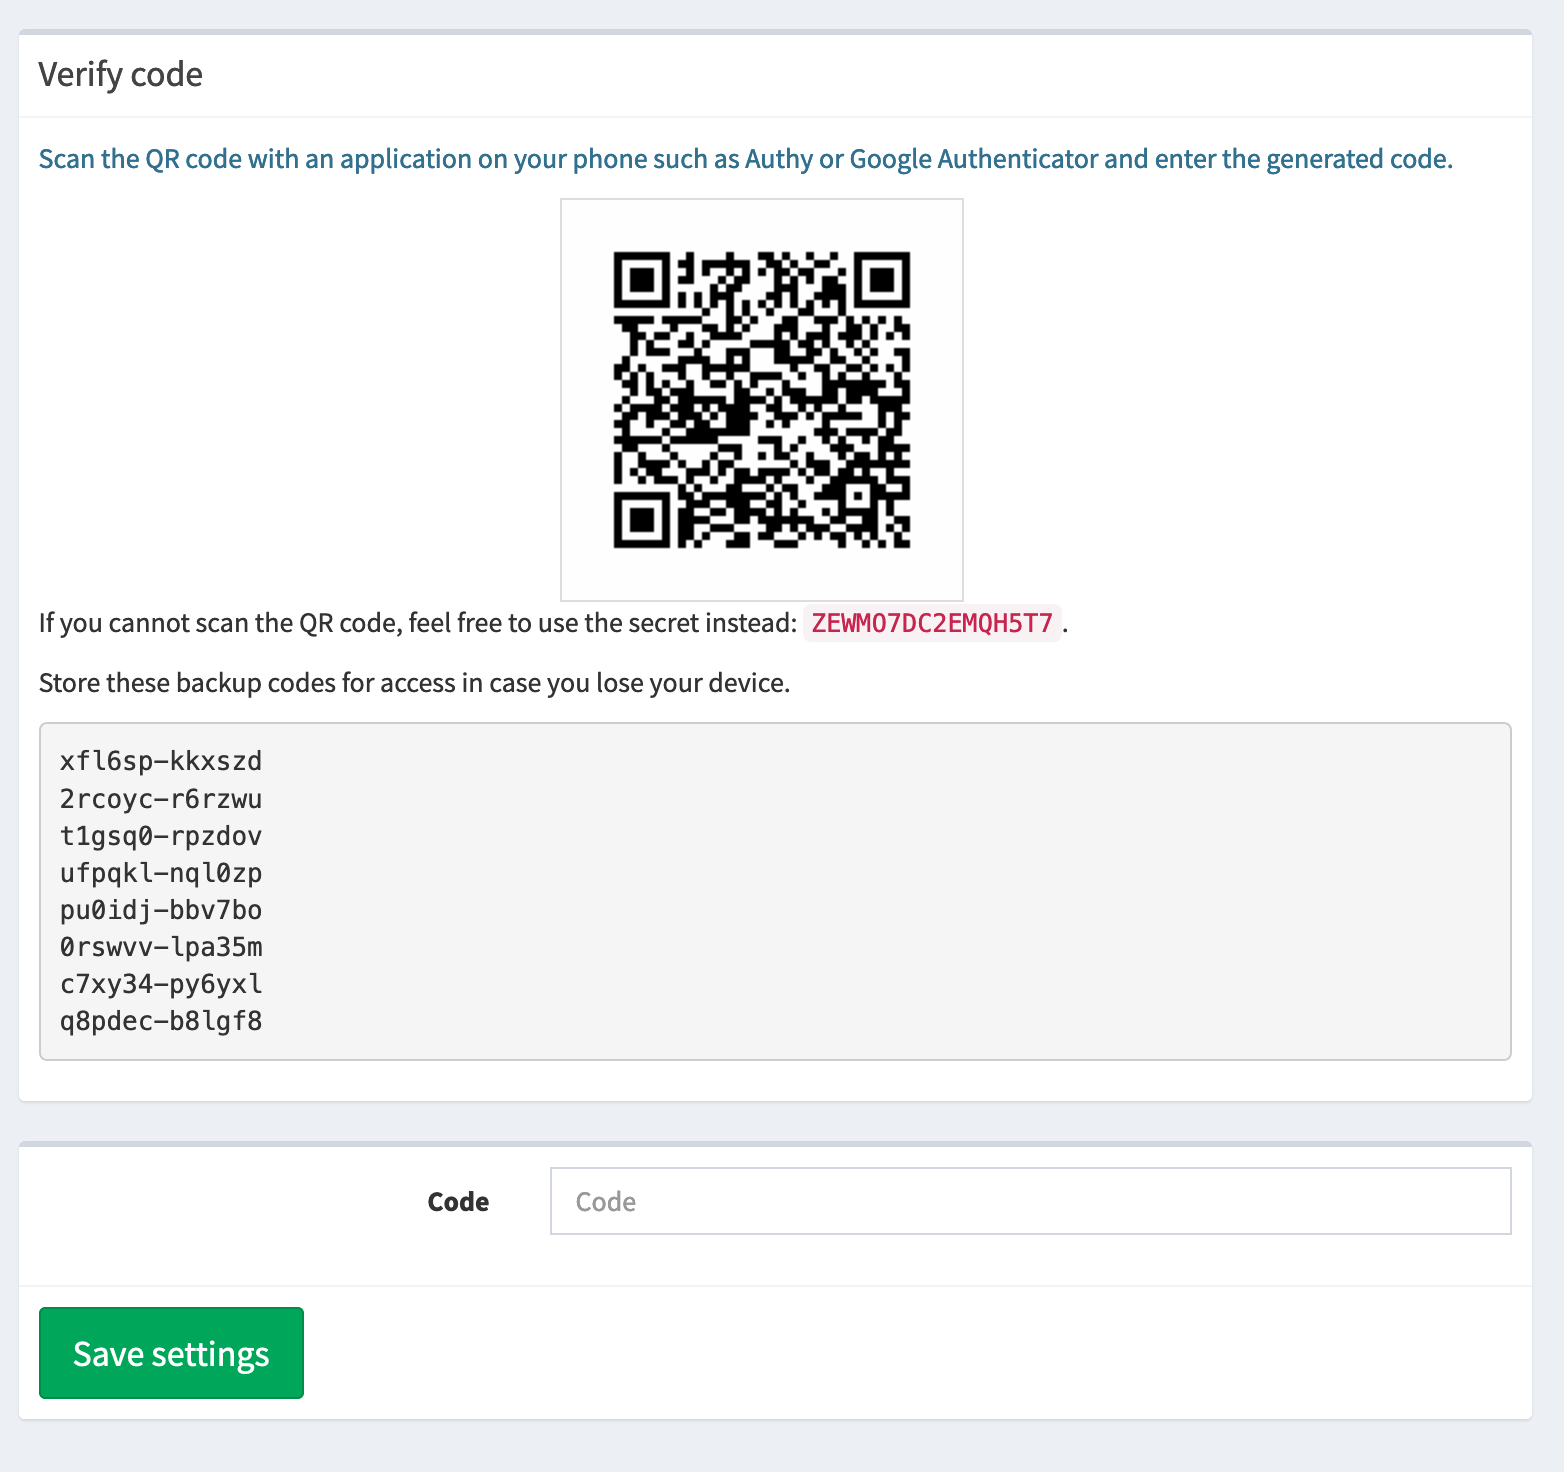The width and height of the screenshot is (1564, 1472).
Task: Select backup code c7xy34-py6yxl
Action: (x=160, y=983)
